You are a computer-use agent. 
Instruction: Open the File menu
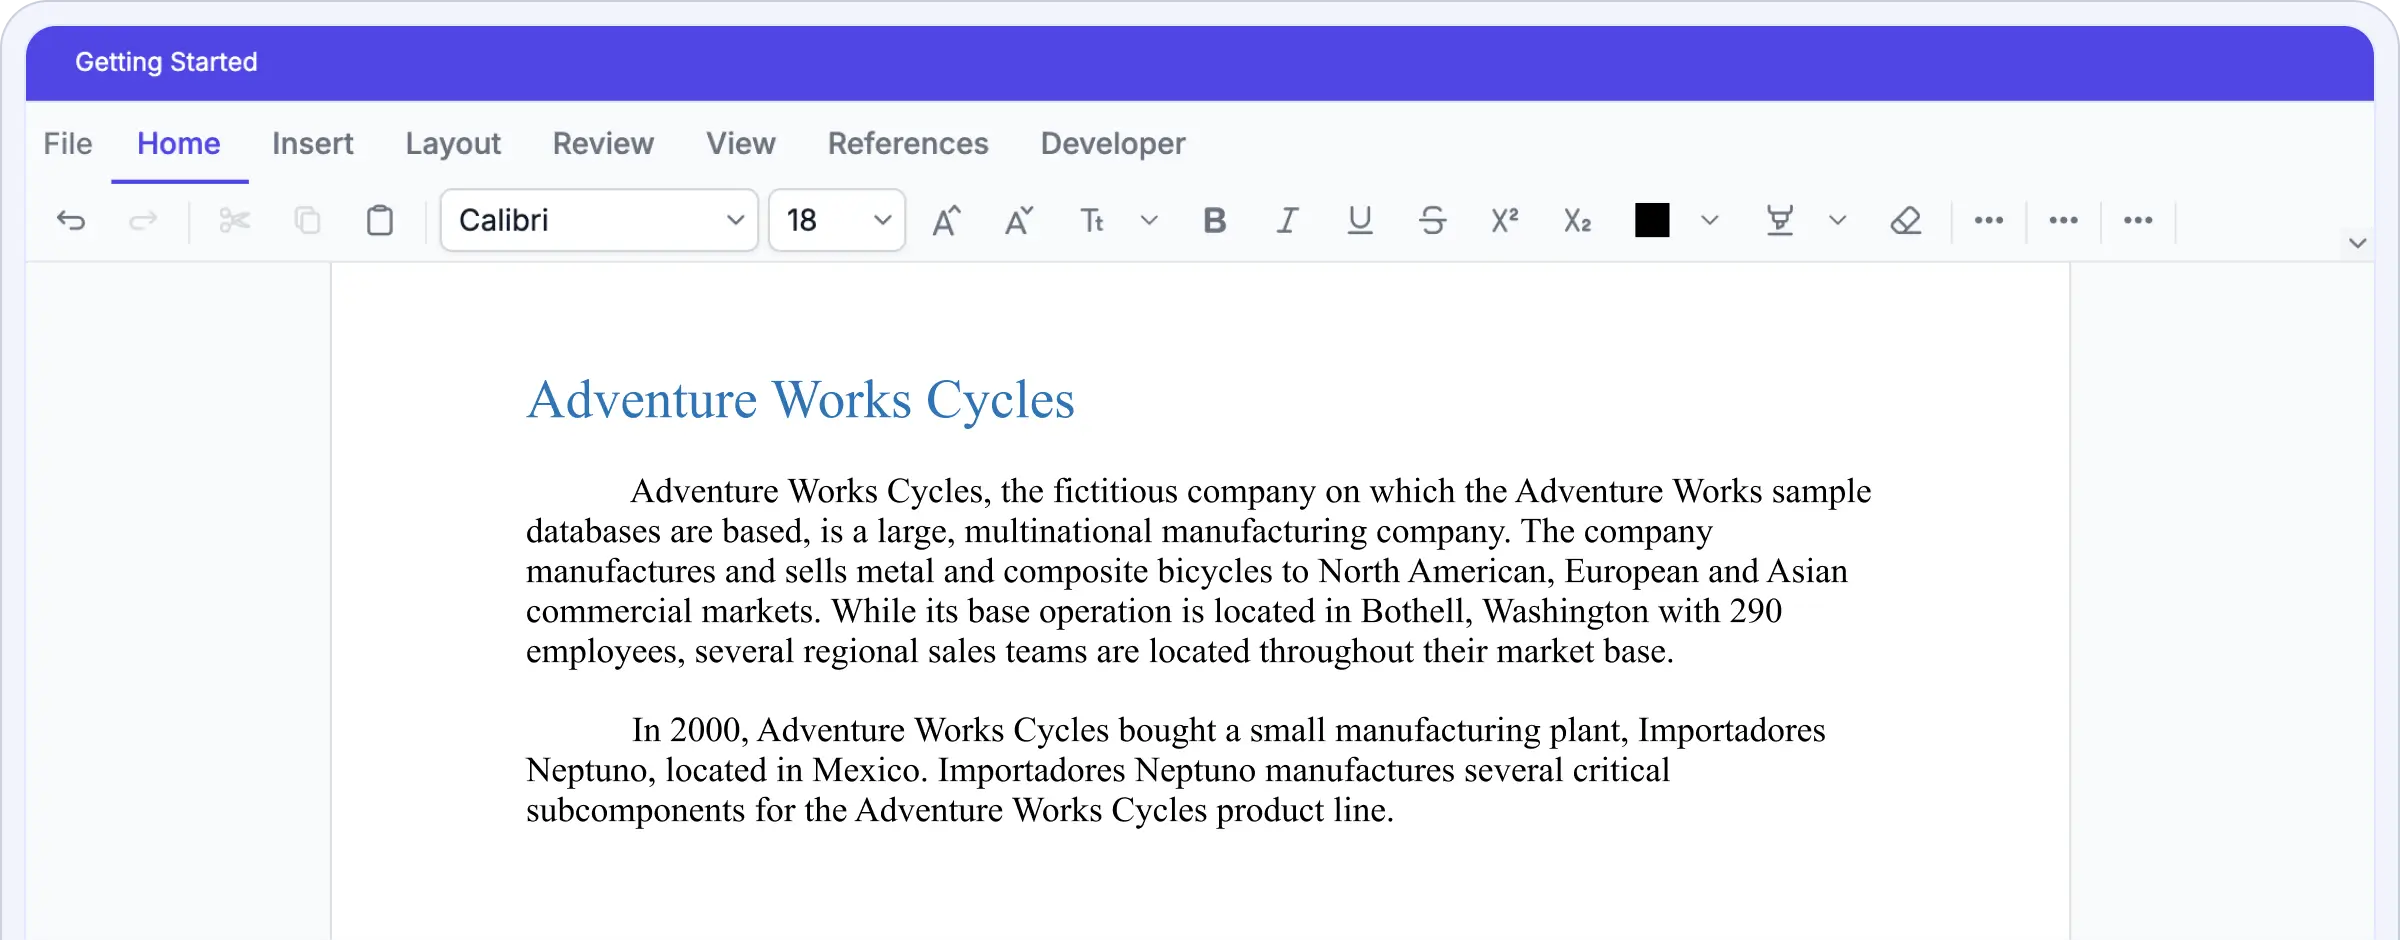pyautogui.click(x=66, y=143)
